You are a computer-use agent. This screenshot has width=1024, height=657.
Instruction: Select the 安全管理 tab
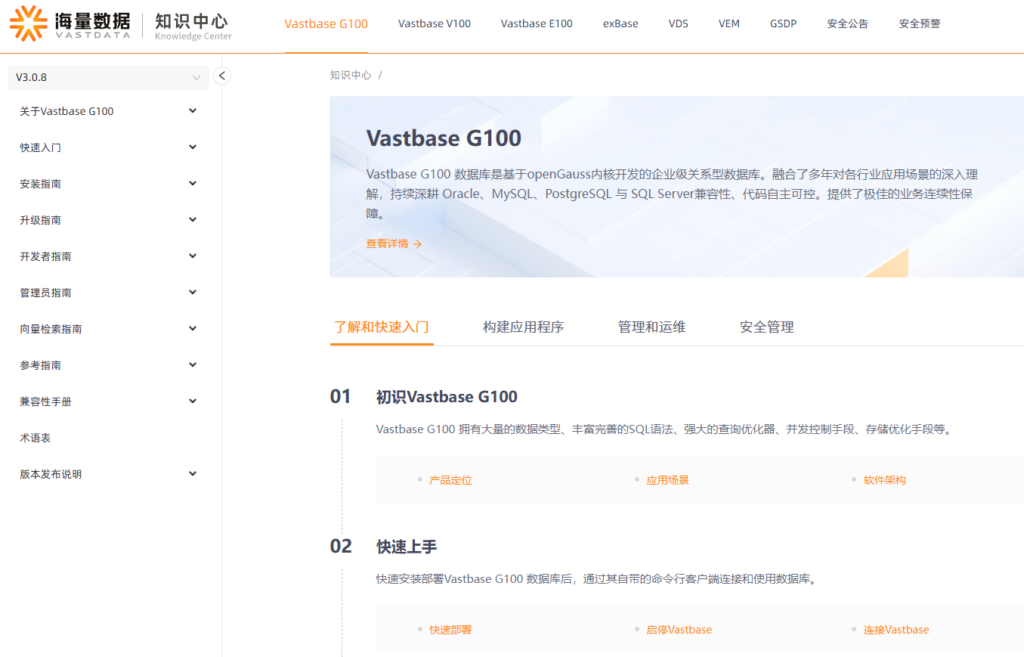(x=767, y=327)
